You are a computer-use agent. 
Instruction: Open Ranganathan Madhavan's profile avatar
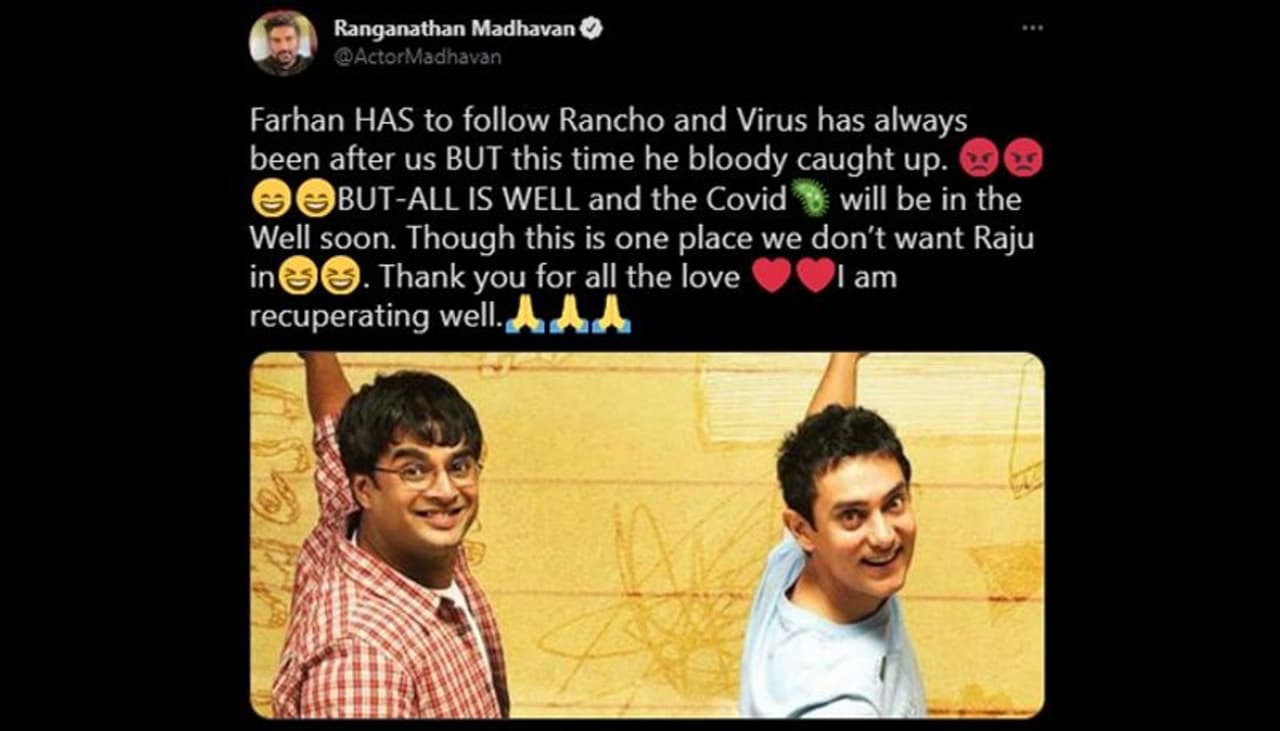(x=283, y=43)
